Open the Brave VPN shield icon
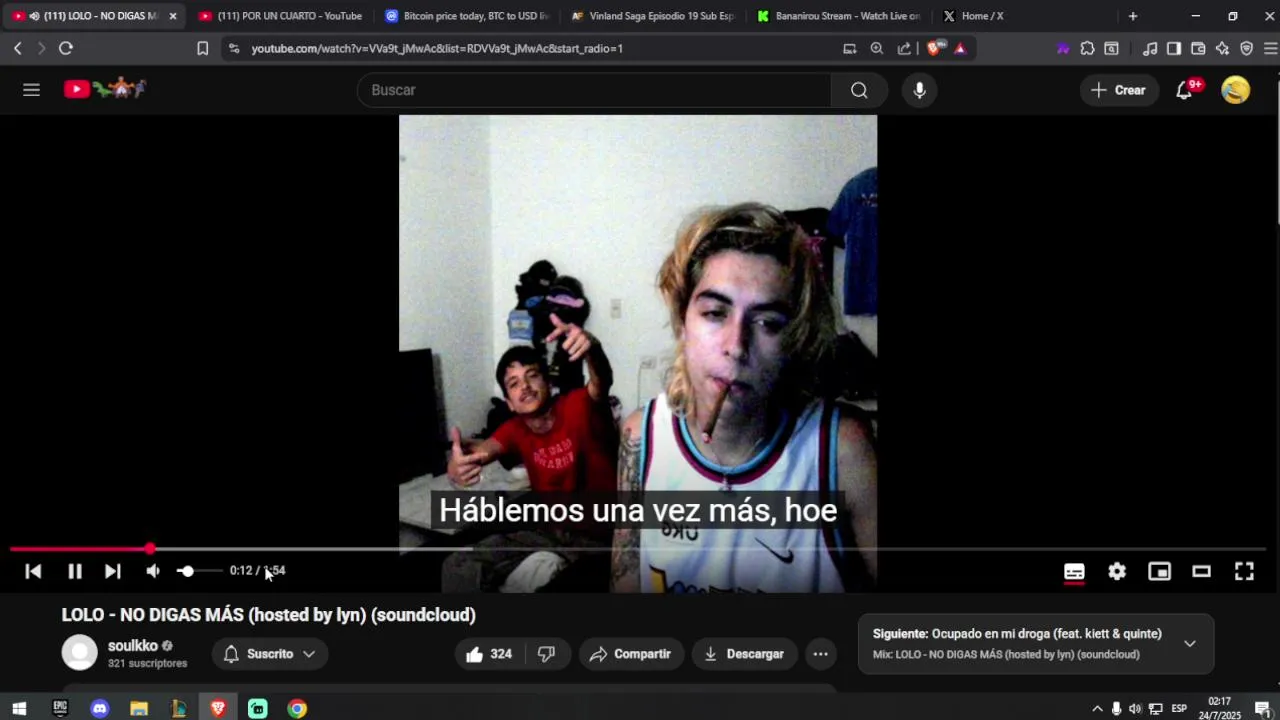The height and width of the screenshot is (720, 1280). pos(1246,48)
